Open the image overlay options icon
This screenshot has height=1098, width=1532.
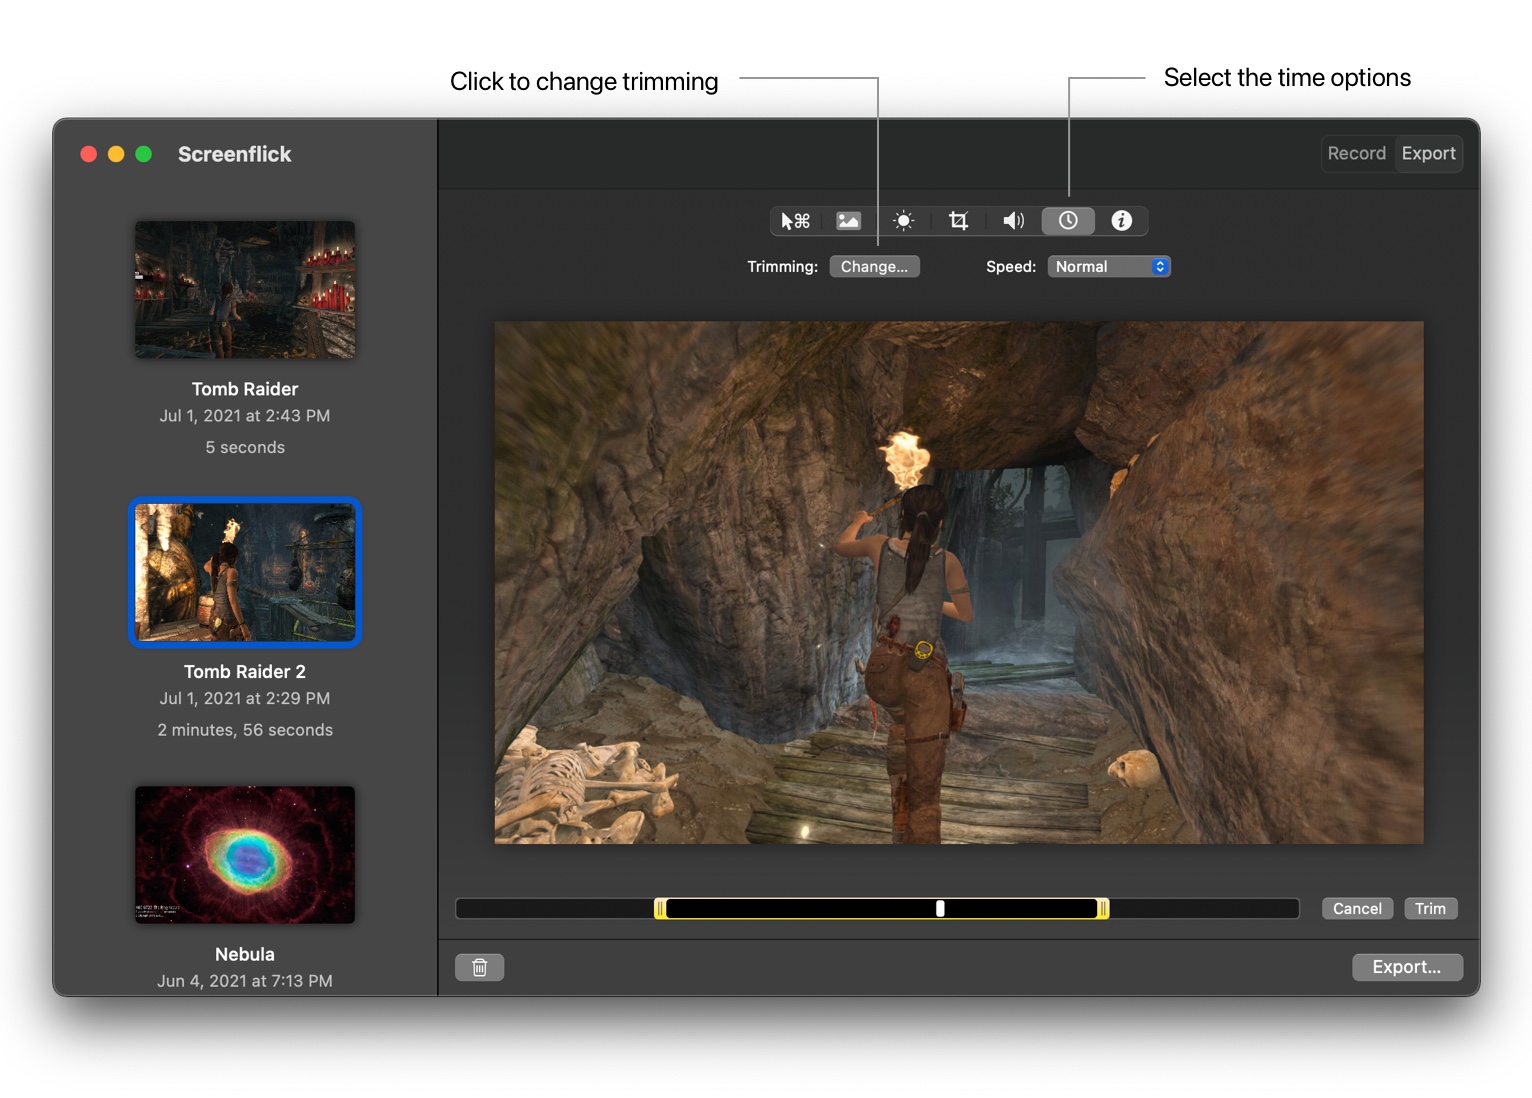[848, 221]
